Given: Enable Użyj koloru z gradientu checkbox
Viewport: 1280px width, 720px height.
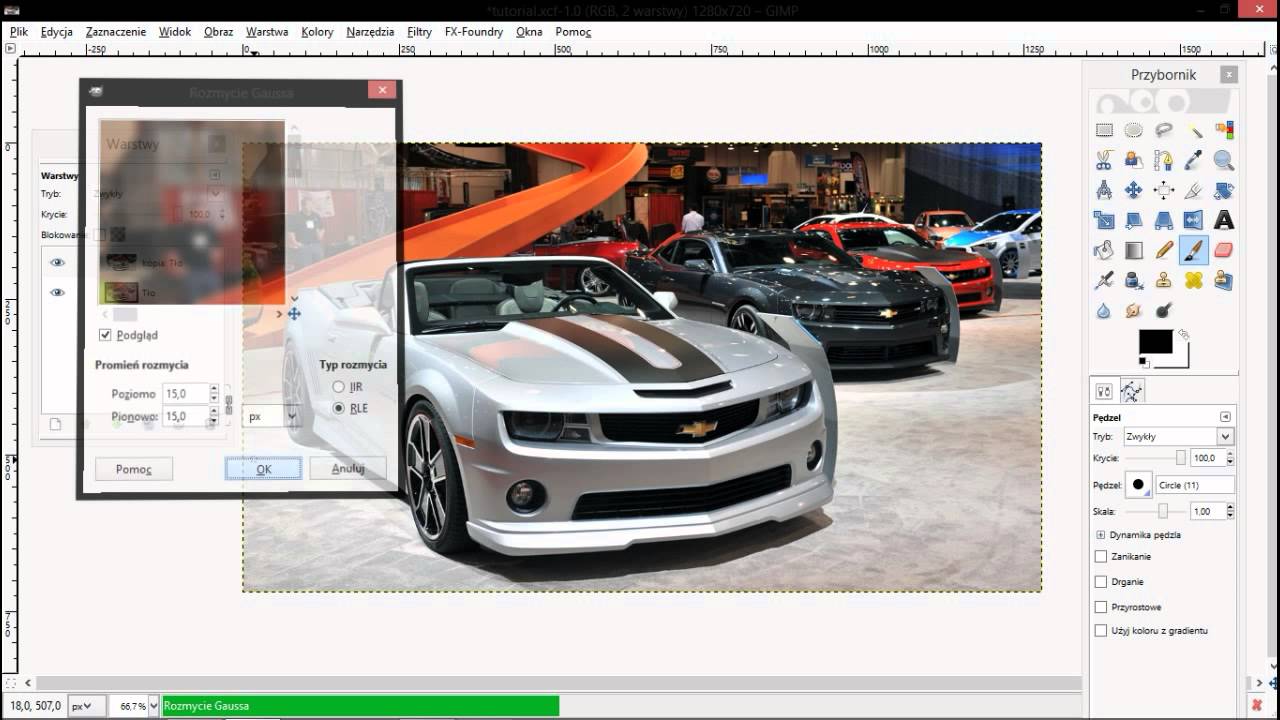Looking at the screenshot, I should tap(1101, 631).
